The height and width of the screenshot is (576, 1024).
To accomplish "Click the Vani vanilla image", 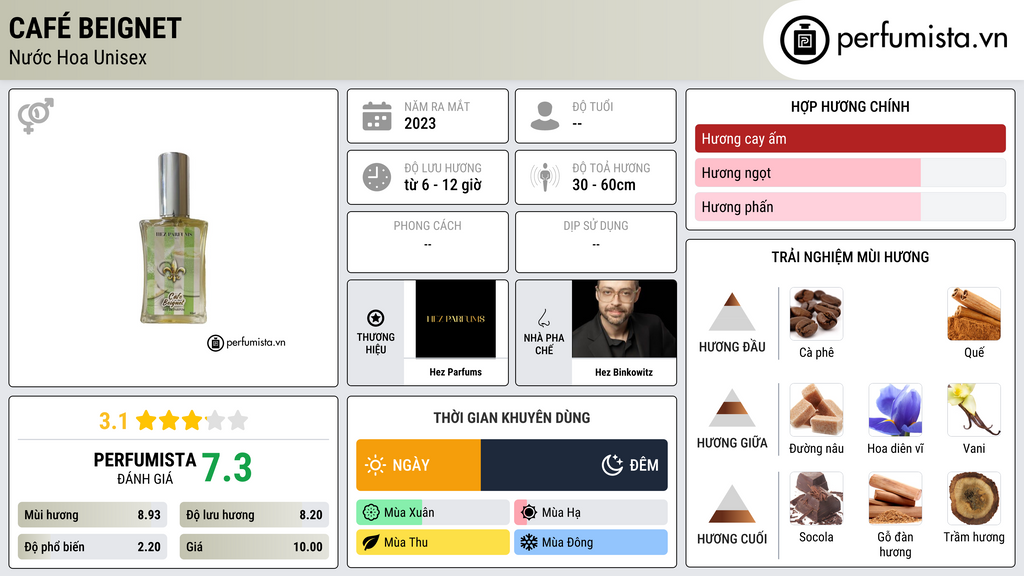I will click(974, 410).
